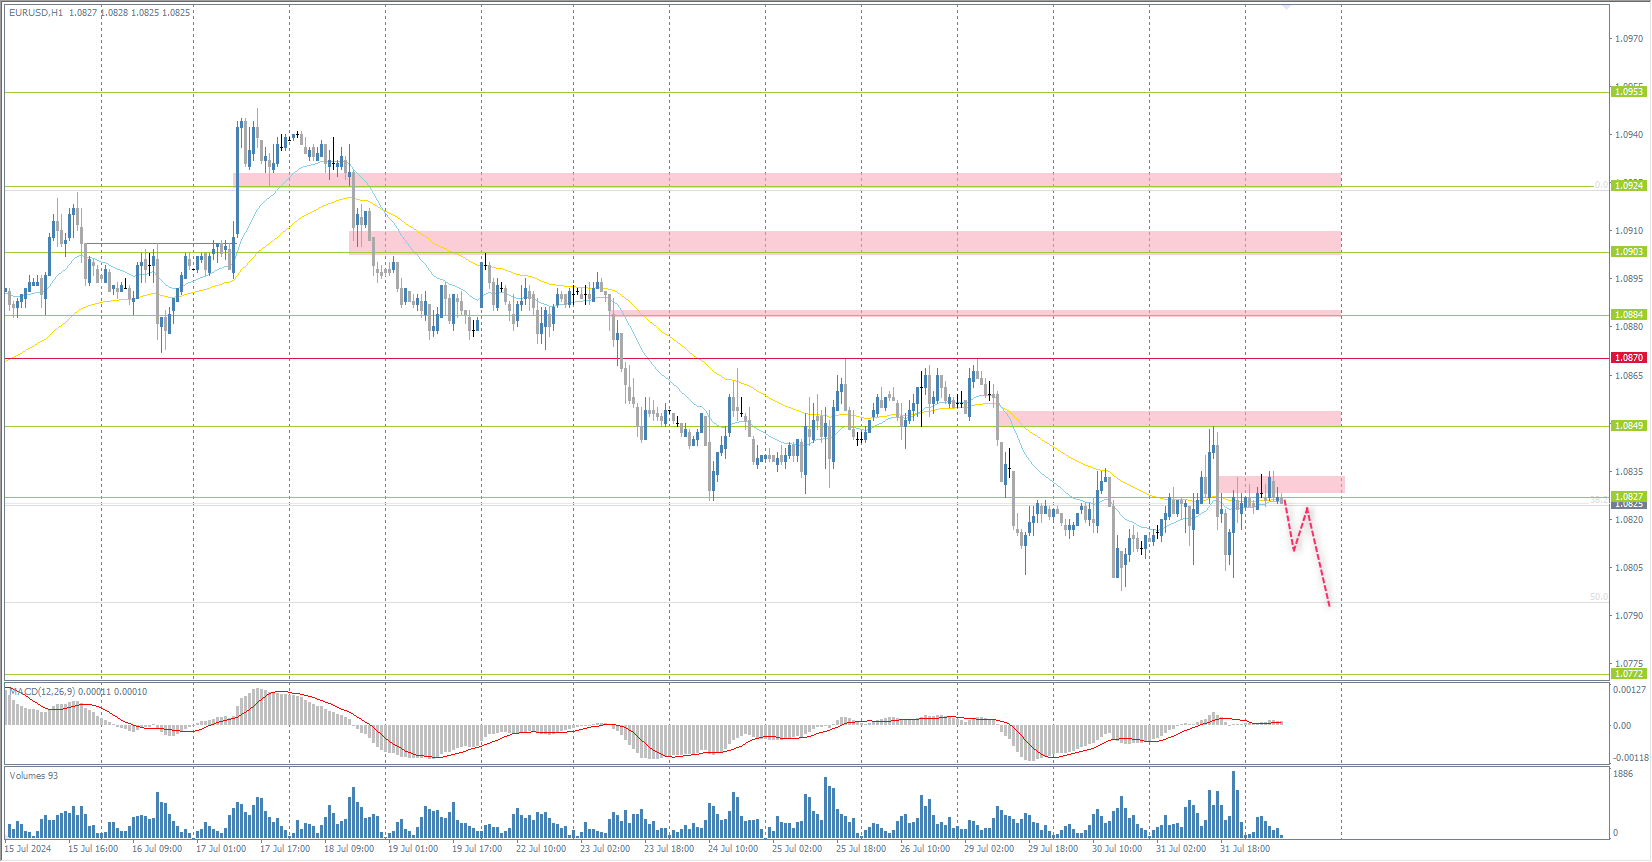Click the 24 Jul 10:00 time label

click(733, 849)
